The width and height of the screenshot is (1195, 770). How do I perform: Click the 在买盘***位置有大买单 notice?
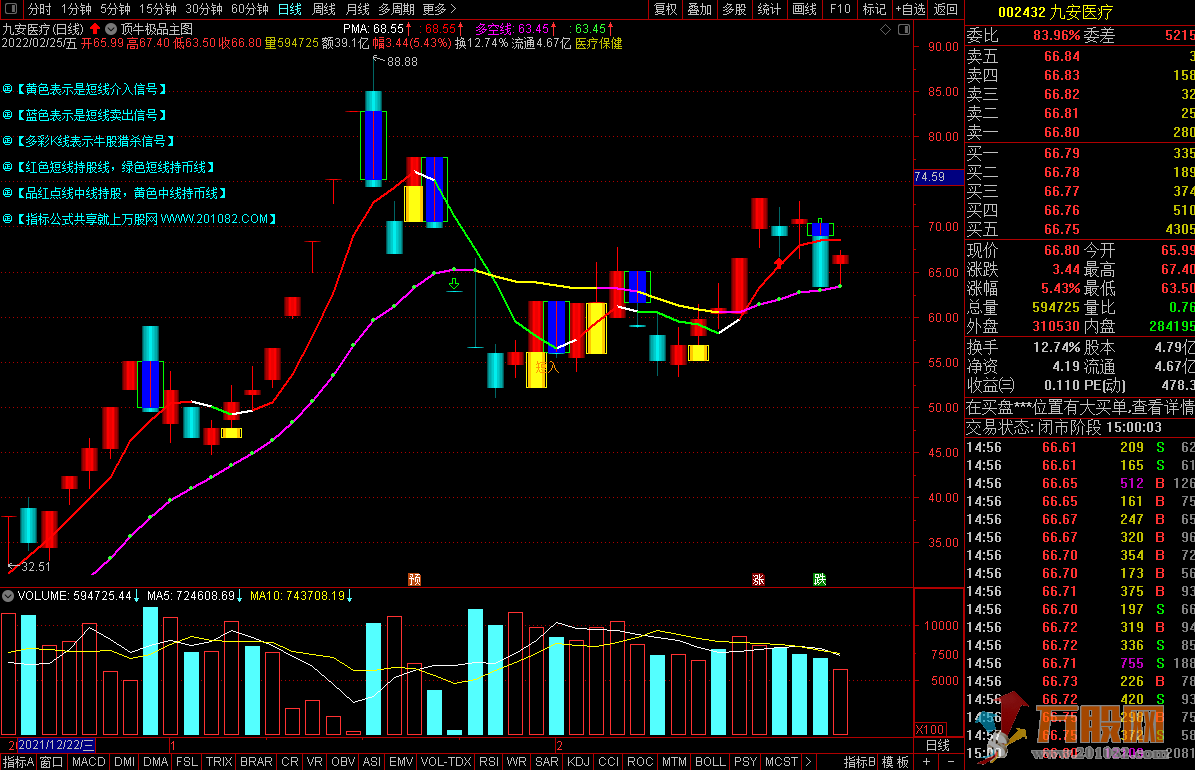pyautogui.click(x=1080, y=407)
